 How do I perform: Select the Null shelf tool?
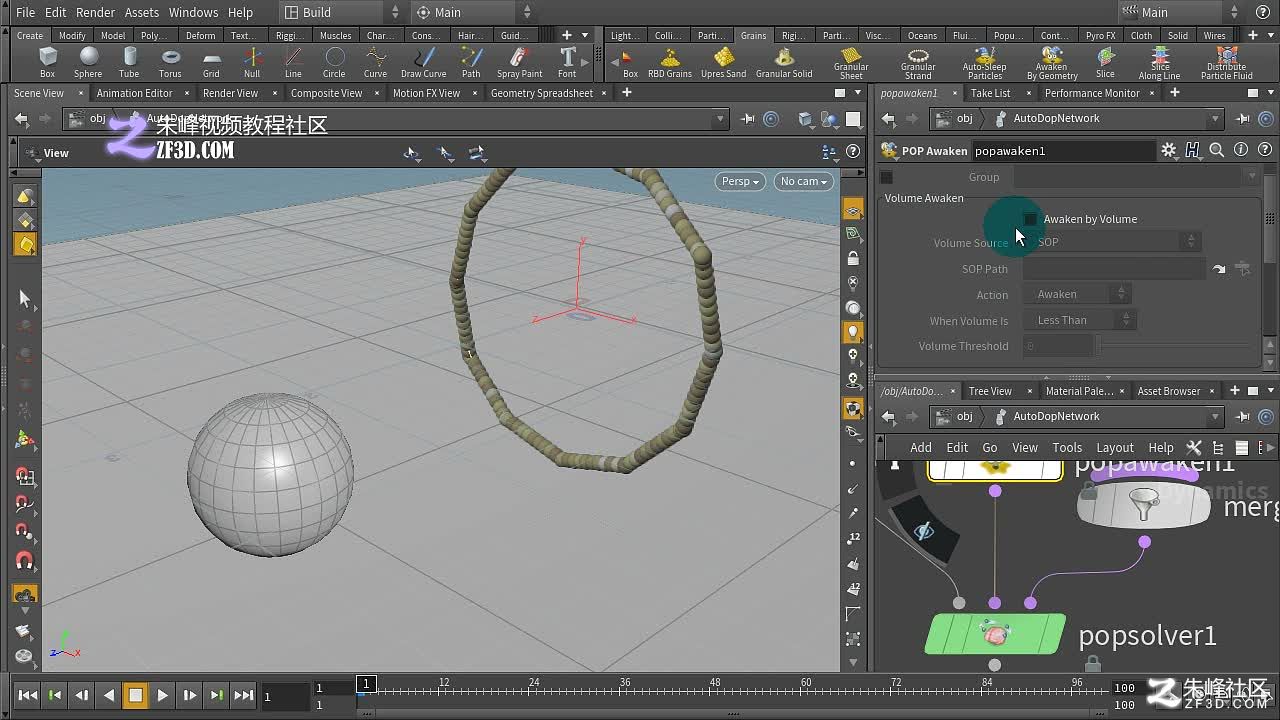pyautogui.click(x=252, y=62)
